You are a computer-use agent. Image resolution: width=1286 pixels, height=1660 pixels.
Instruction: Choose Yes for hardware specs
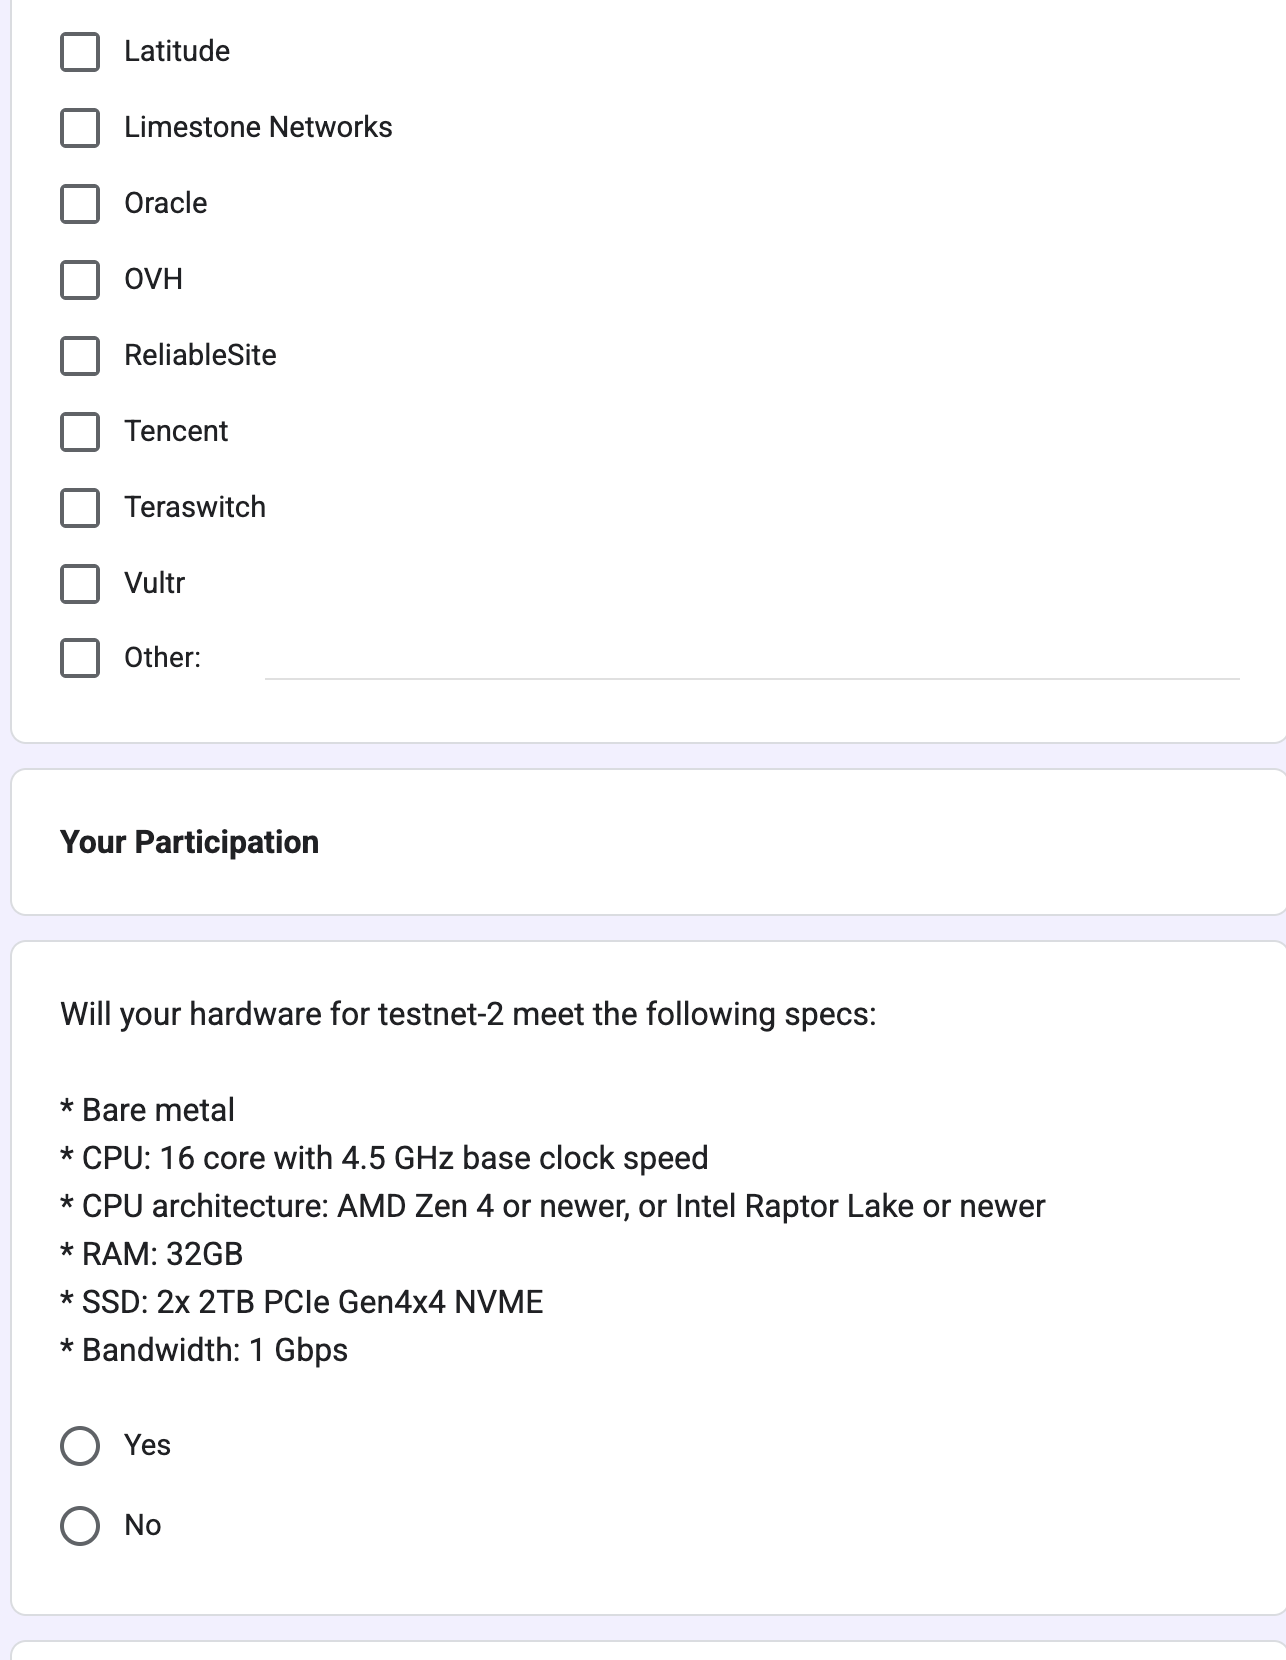(x=80, y=1446)
